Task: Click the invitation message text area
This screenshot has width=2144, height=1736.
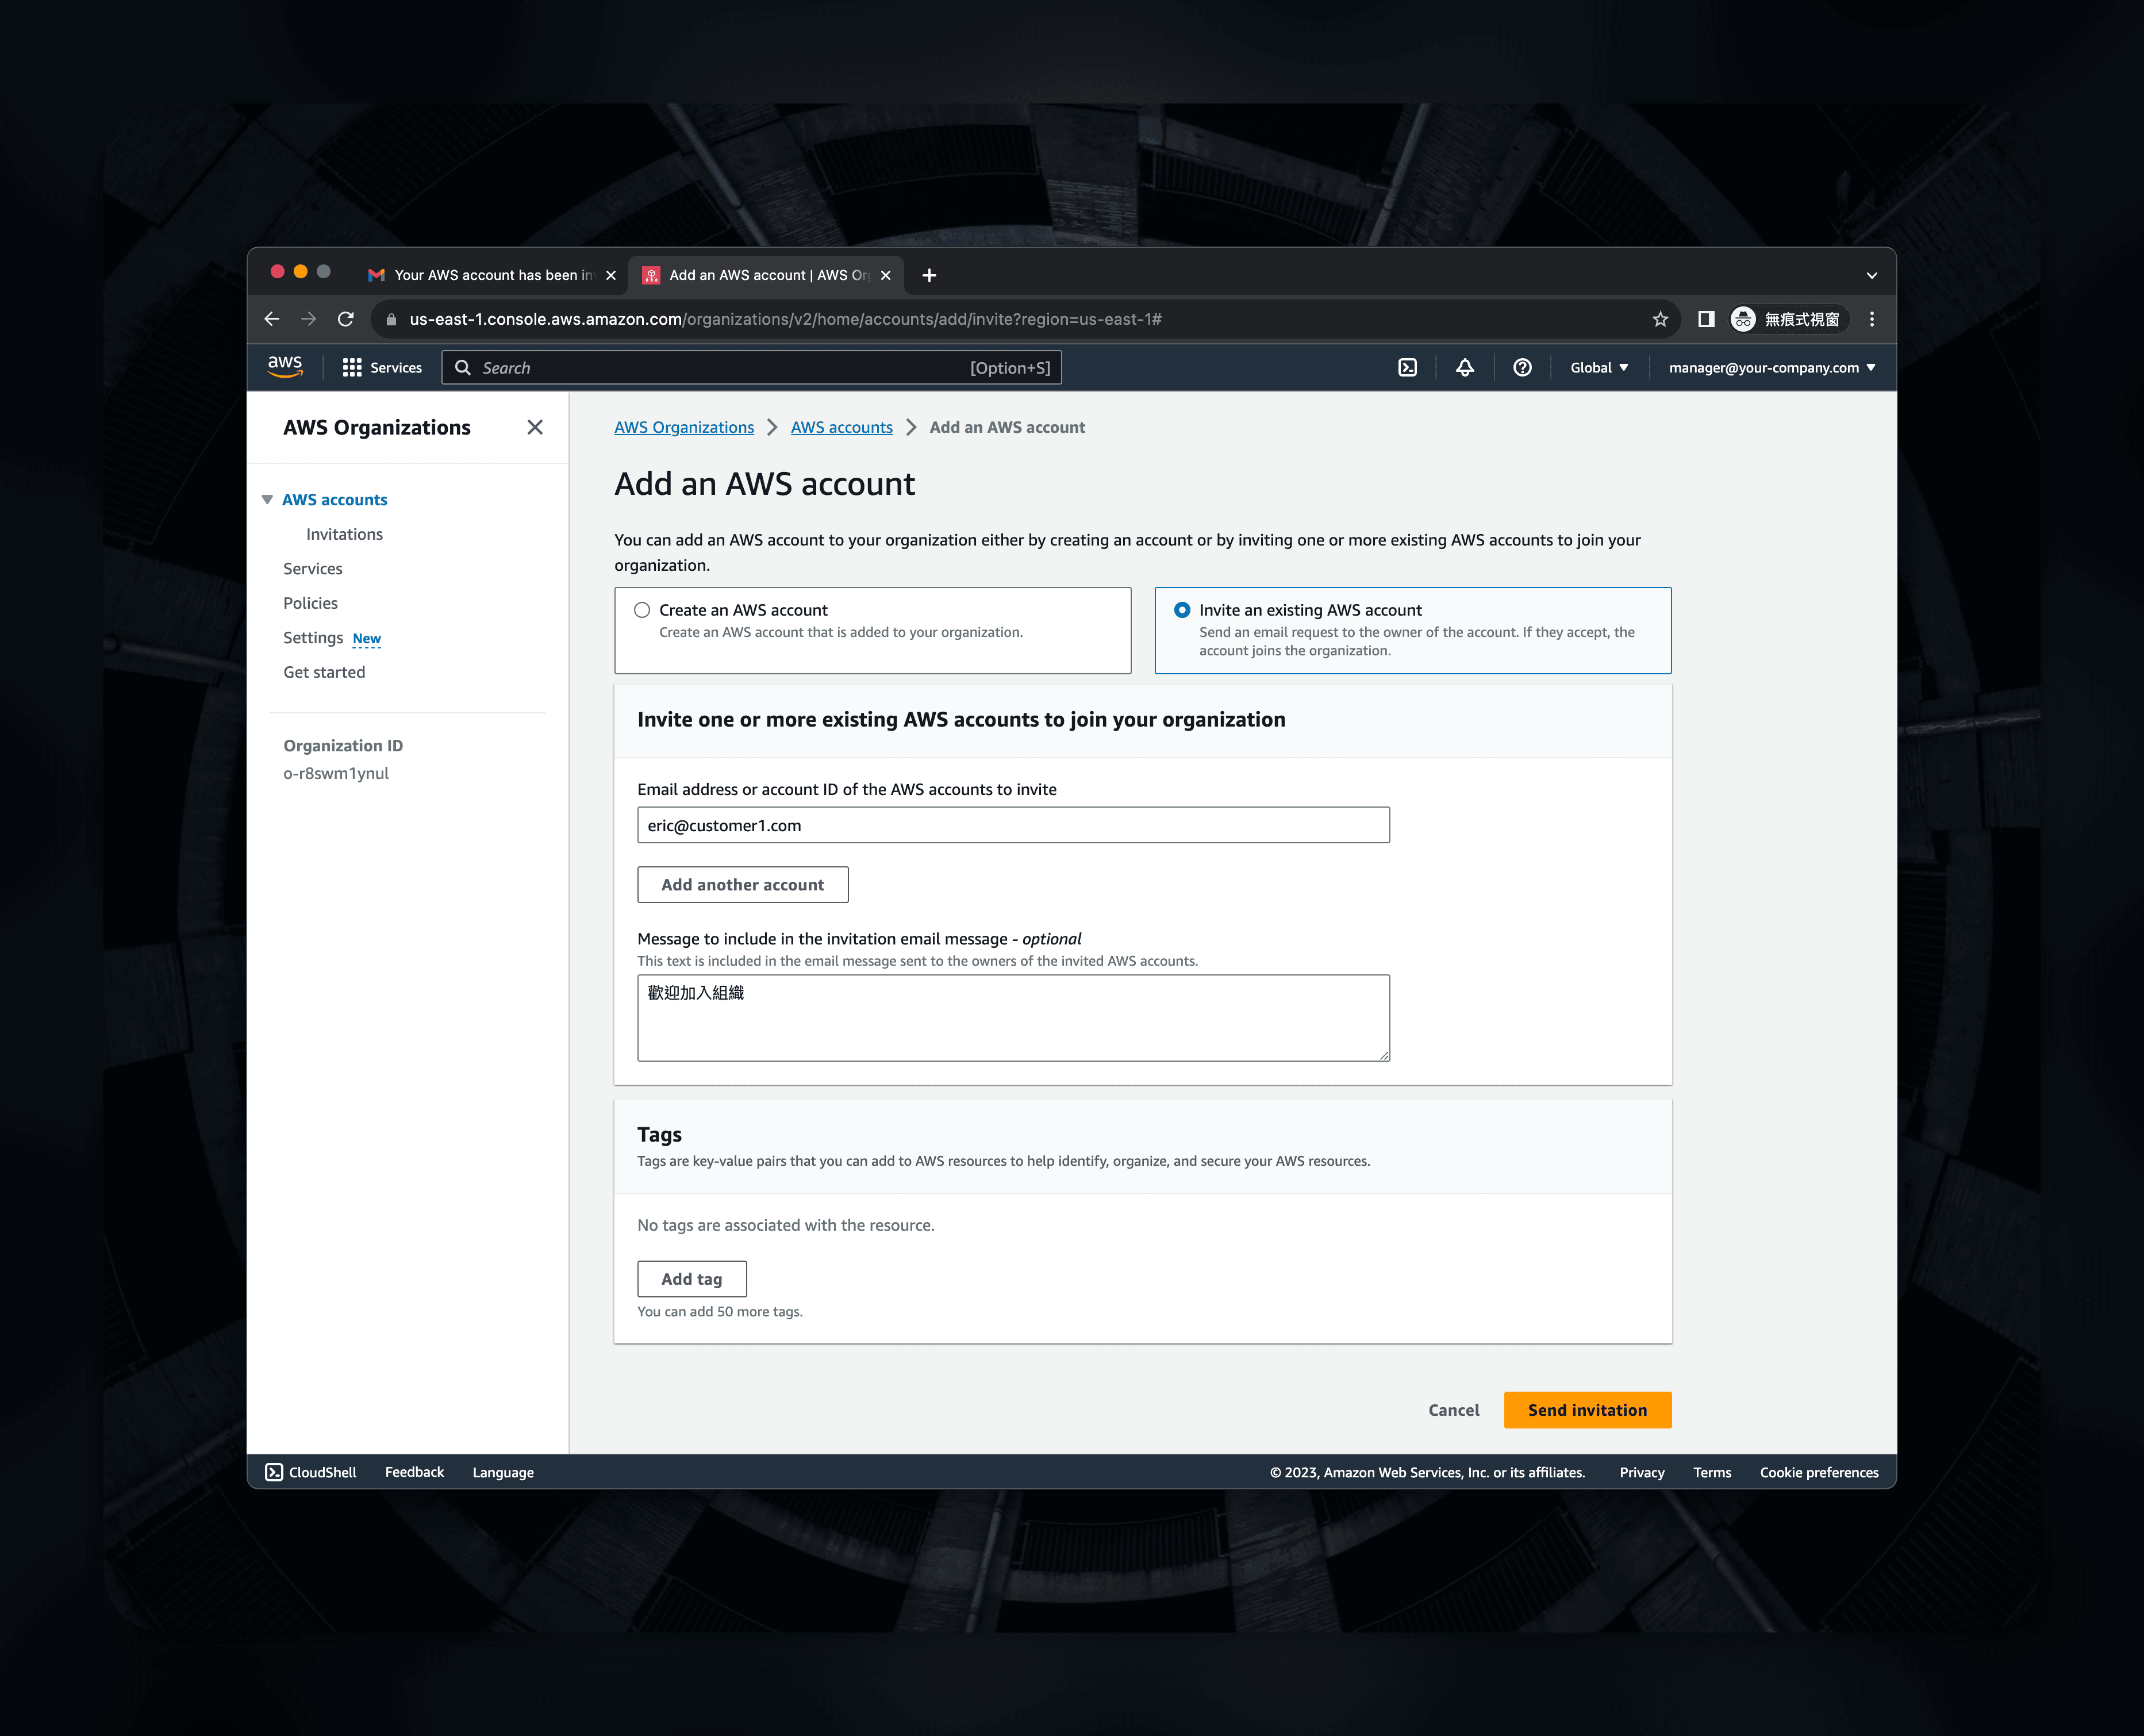Action: point(1013,1018)
